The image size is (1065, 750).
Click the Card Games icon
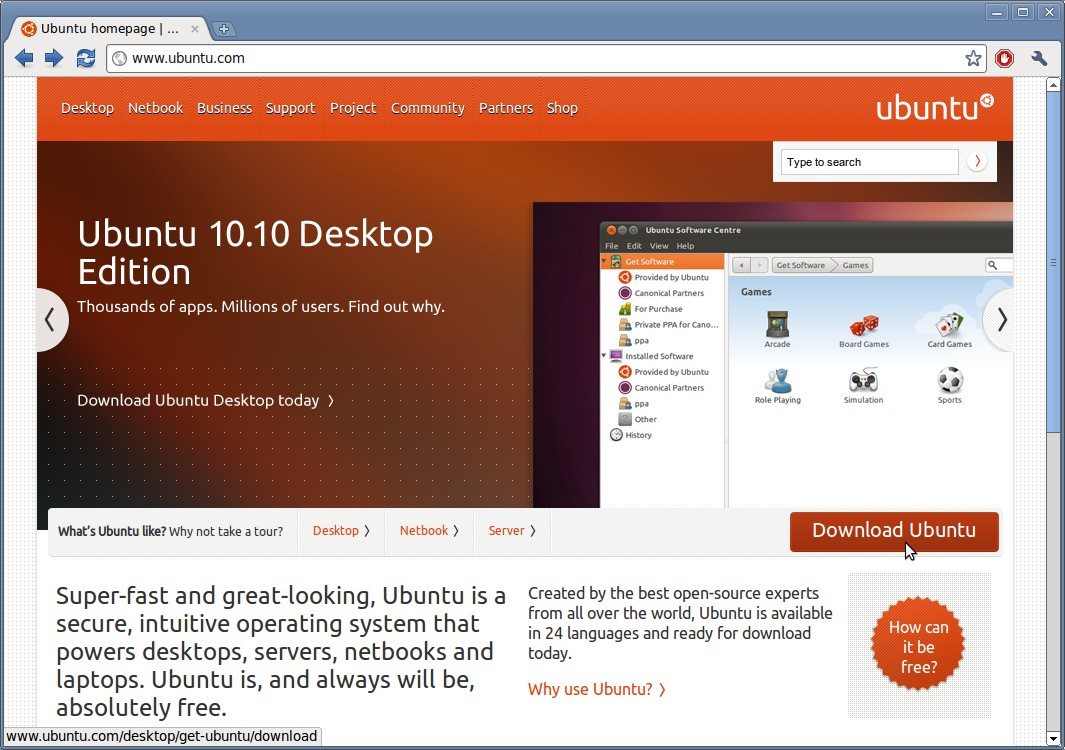[x=950, y=325]
